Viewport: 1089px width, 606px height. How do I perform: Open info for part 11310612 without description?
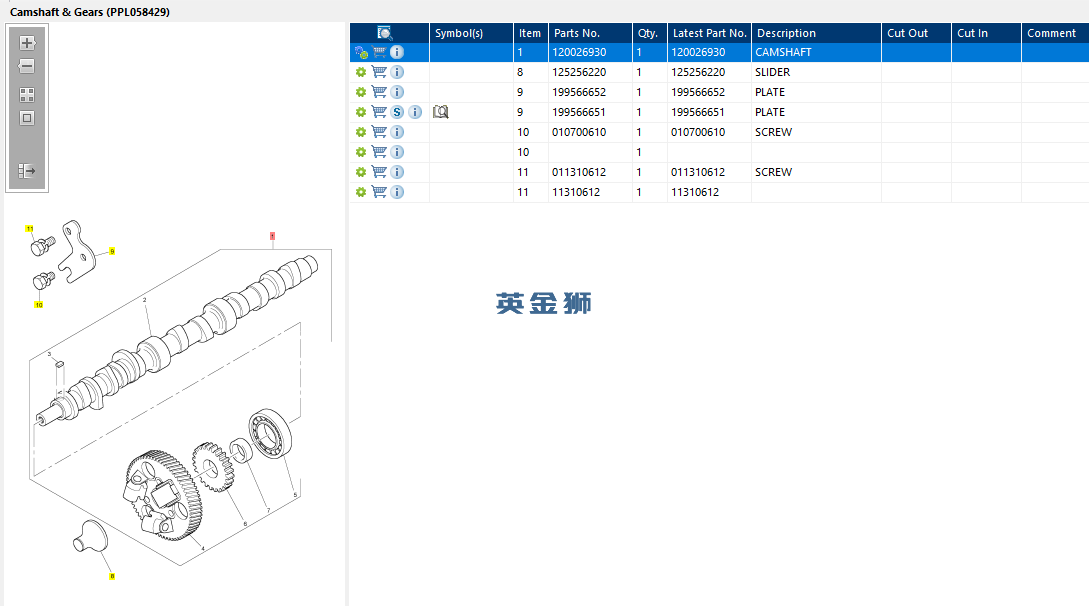coord(397,192)
